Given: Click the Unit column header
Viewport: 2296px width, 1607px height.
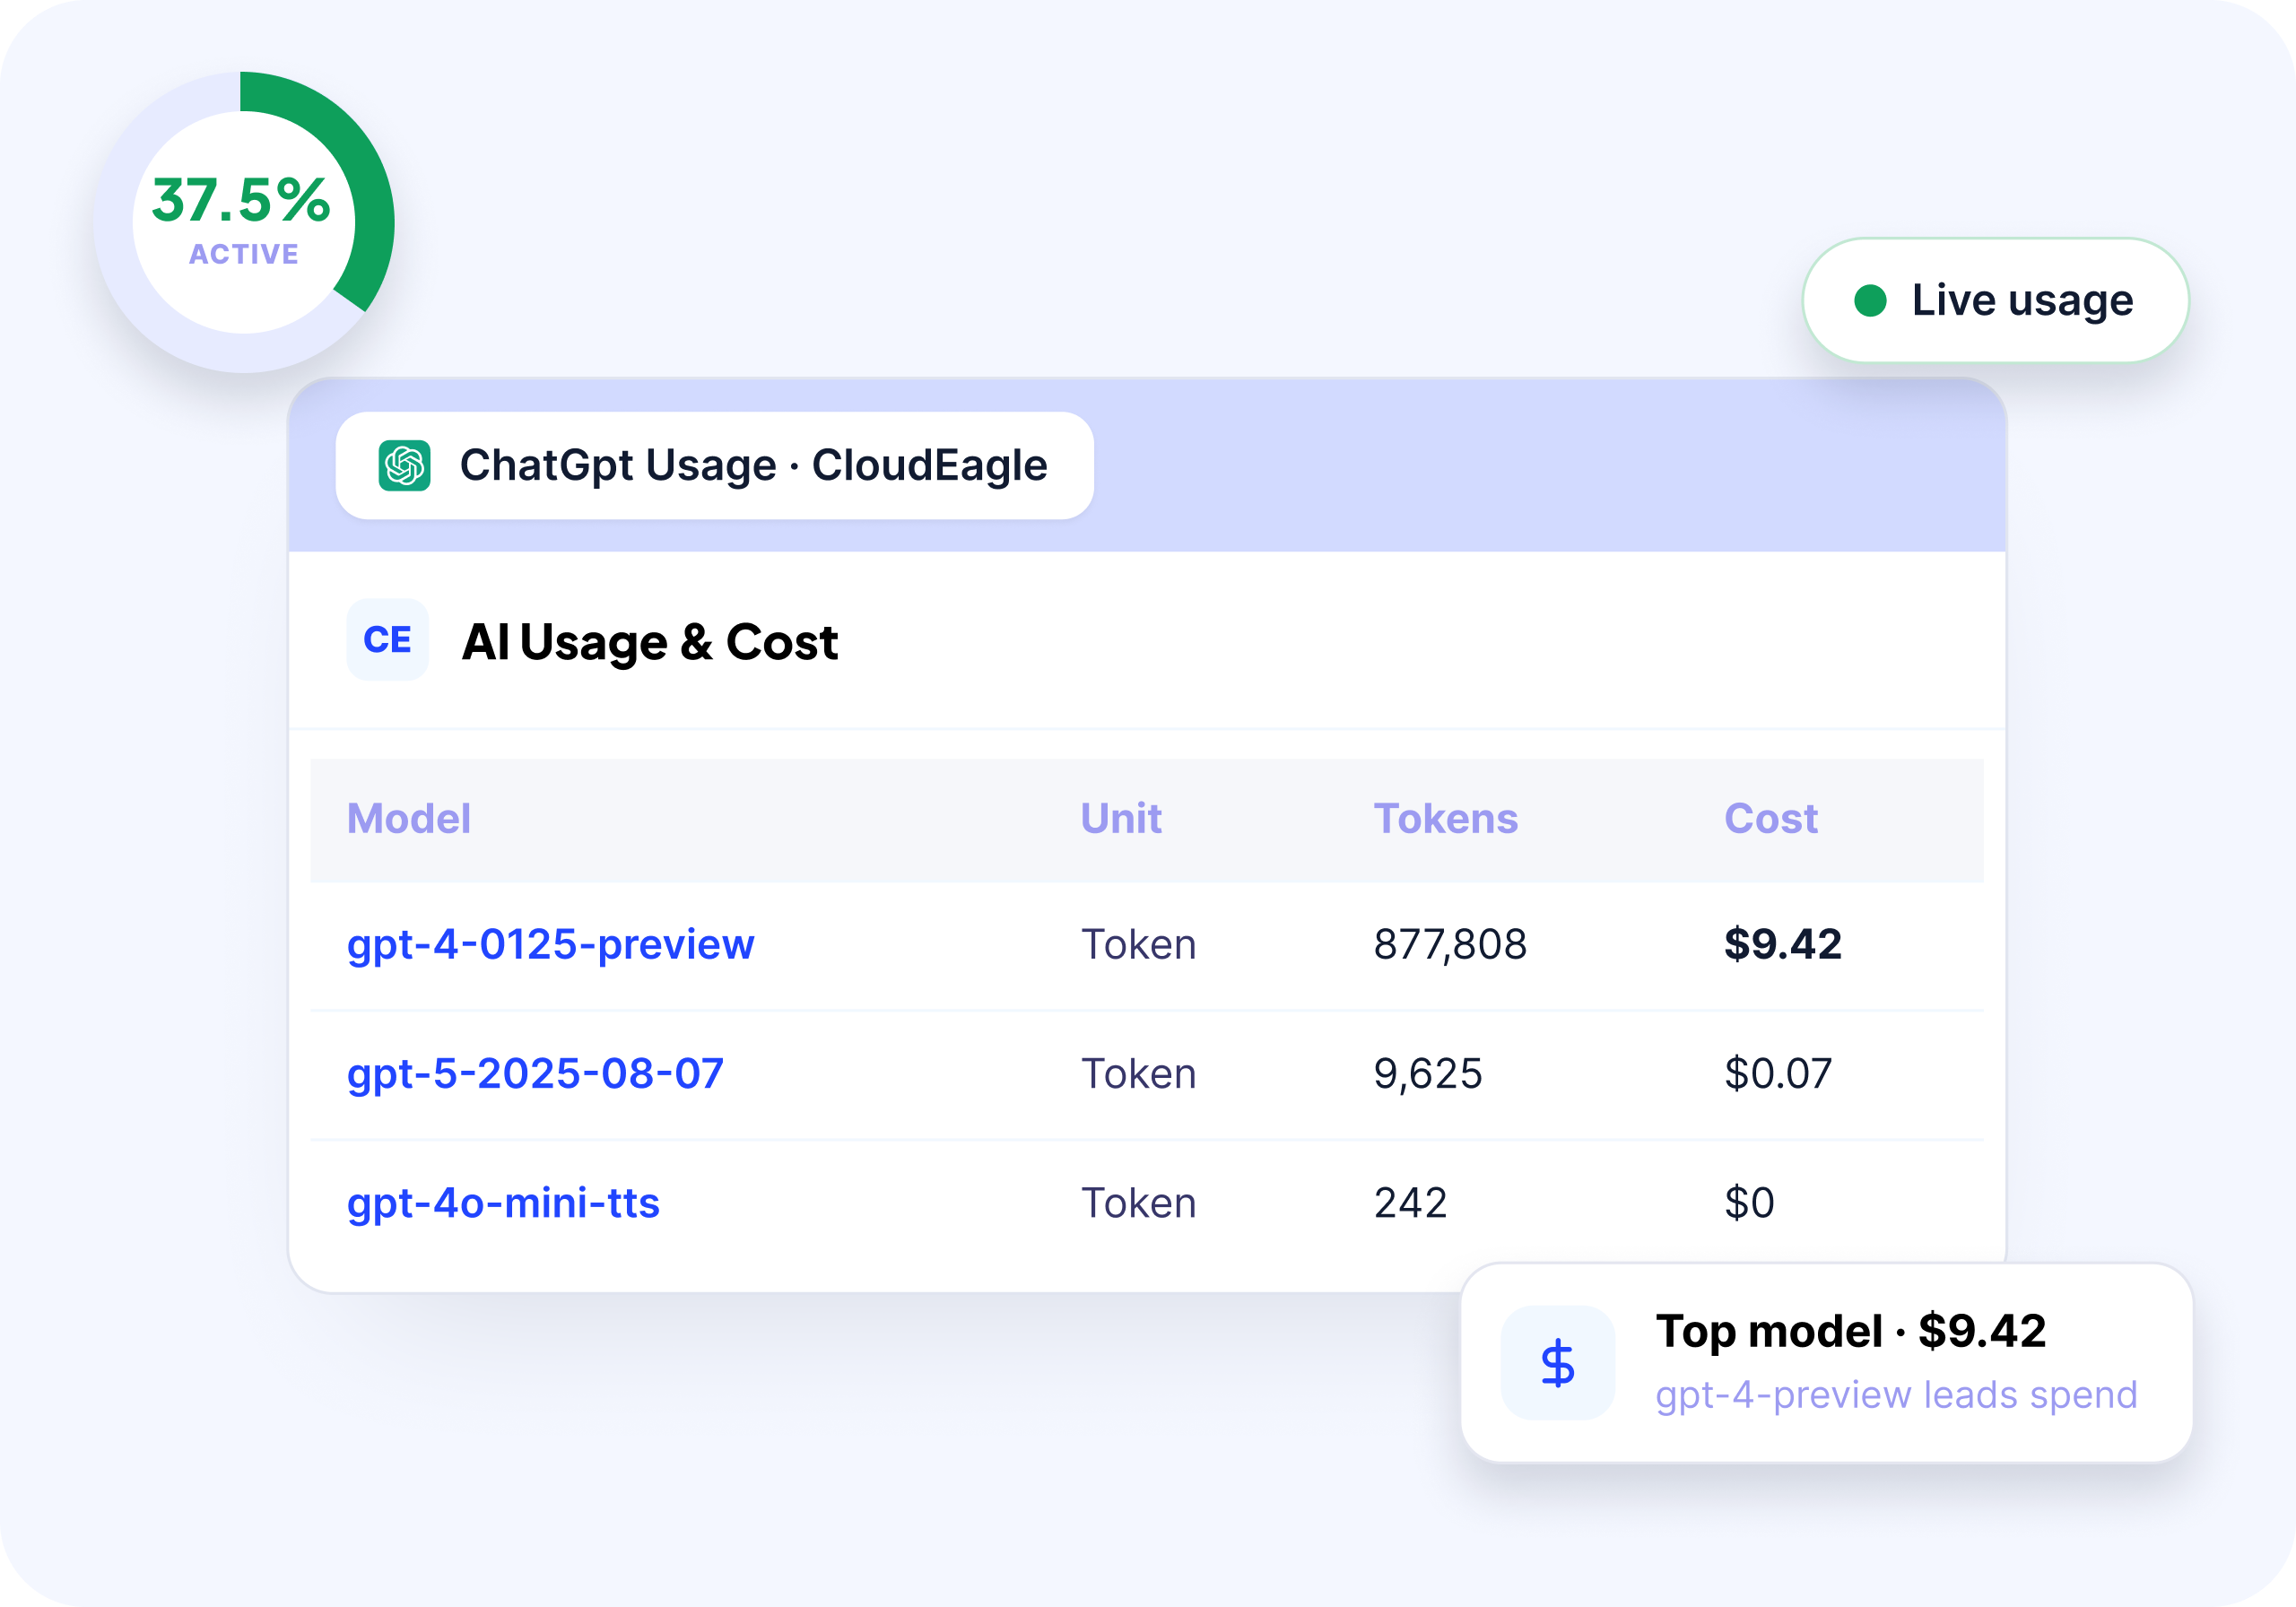Looking at the screenshot, I should click(1121, 819).
